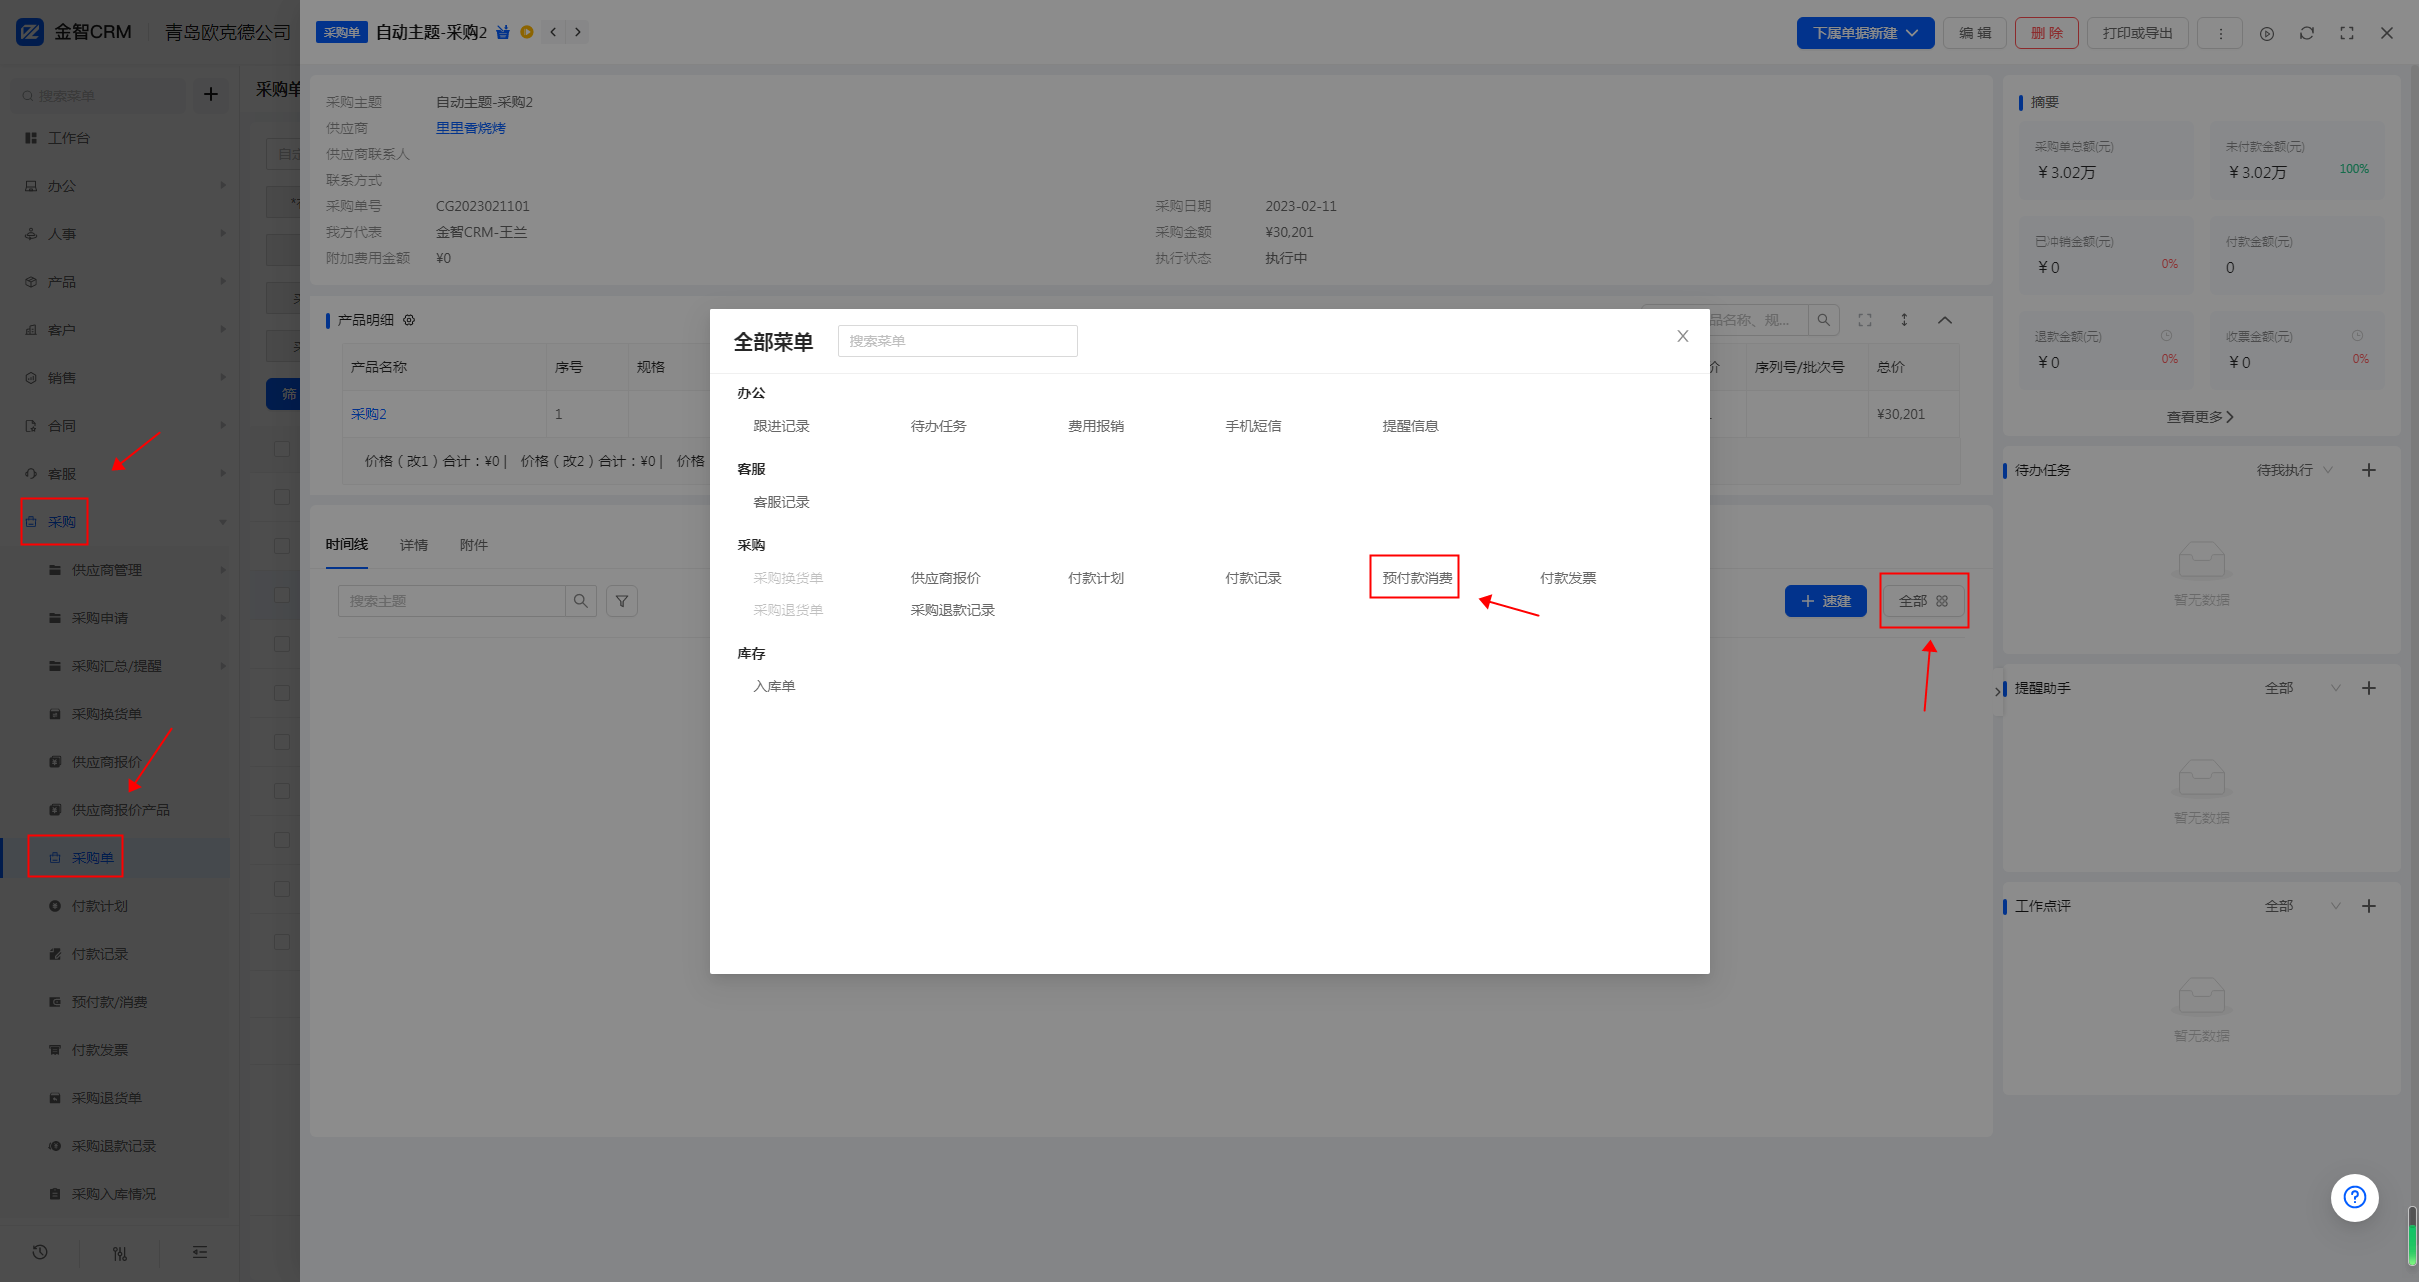Open 采购退款记录 in the dialog
Viewport: 2419px width, 1282px height.
coord(952,610)
